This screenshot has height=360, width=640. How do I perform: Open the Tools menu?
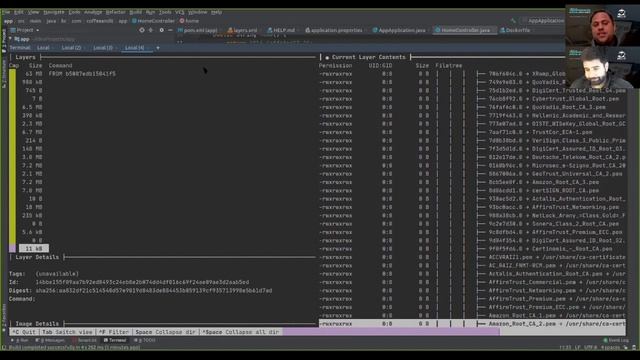pyautogui.click(x=165, y=12)
